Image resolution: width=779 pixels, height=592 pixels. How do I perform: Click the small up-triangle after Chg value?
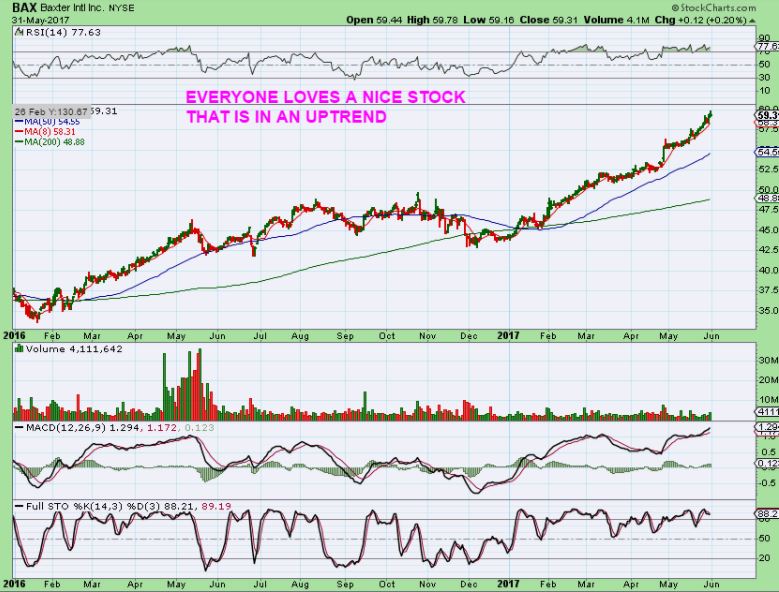[x=752, y=21]
